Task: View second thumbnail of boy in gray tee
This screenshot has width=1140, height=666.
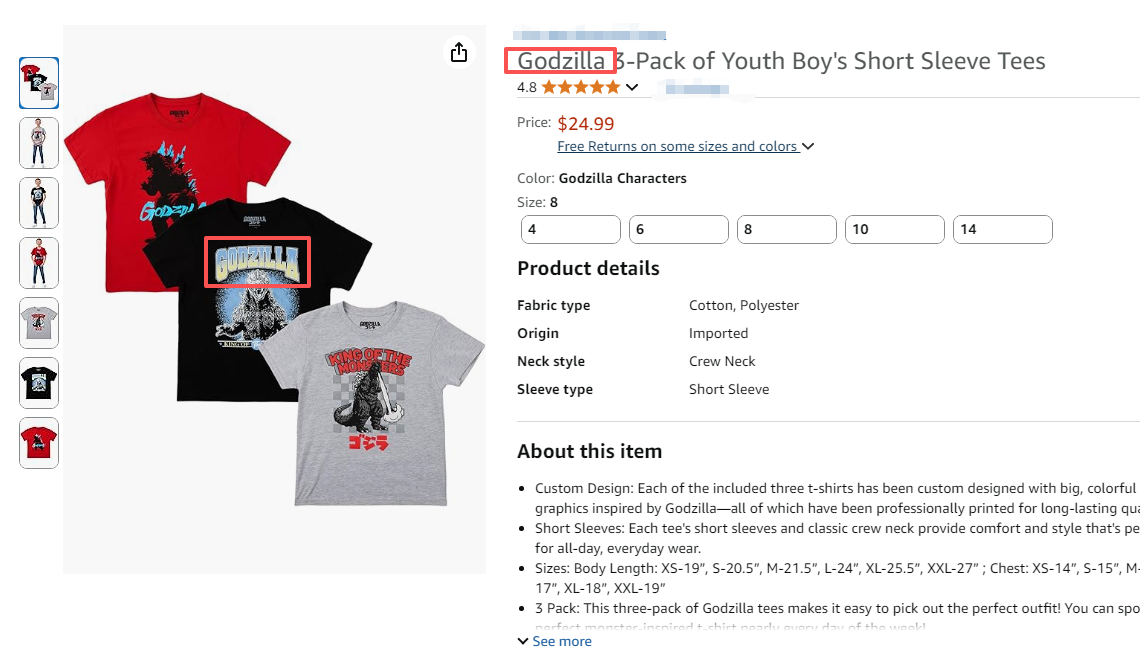Action: pos(39,143)
